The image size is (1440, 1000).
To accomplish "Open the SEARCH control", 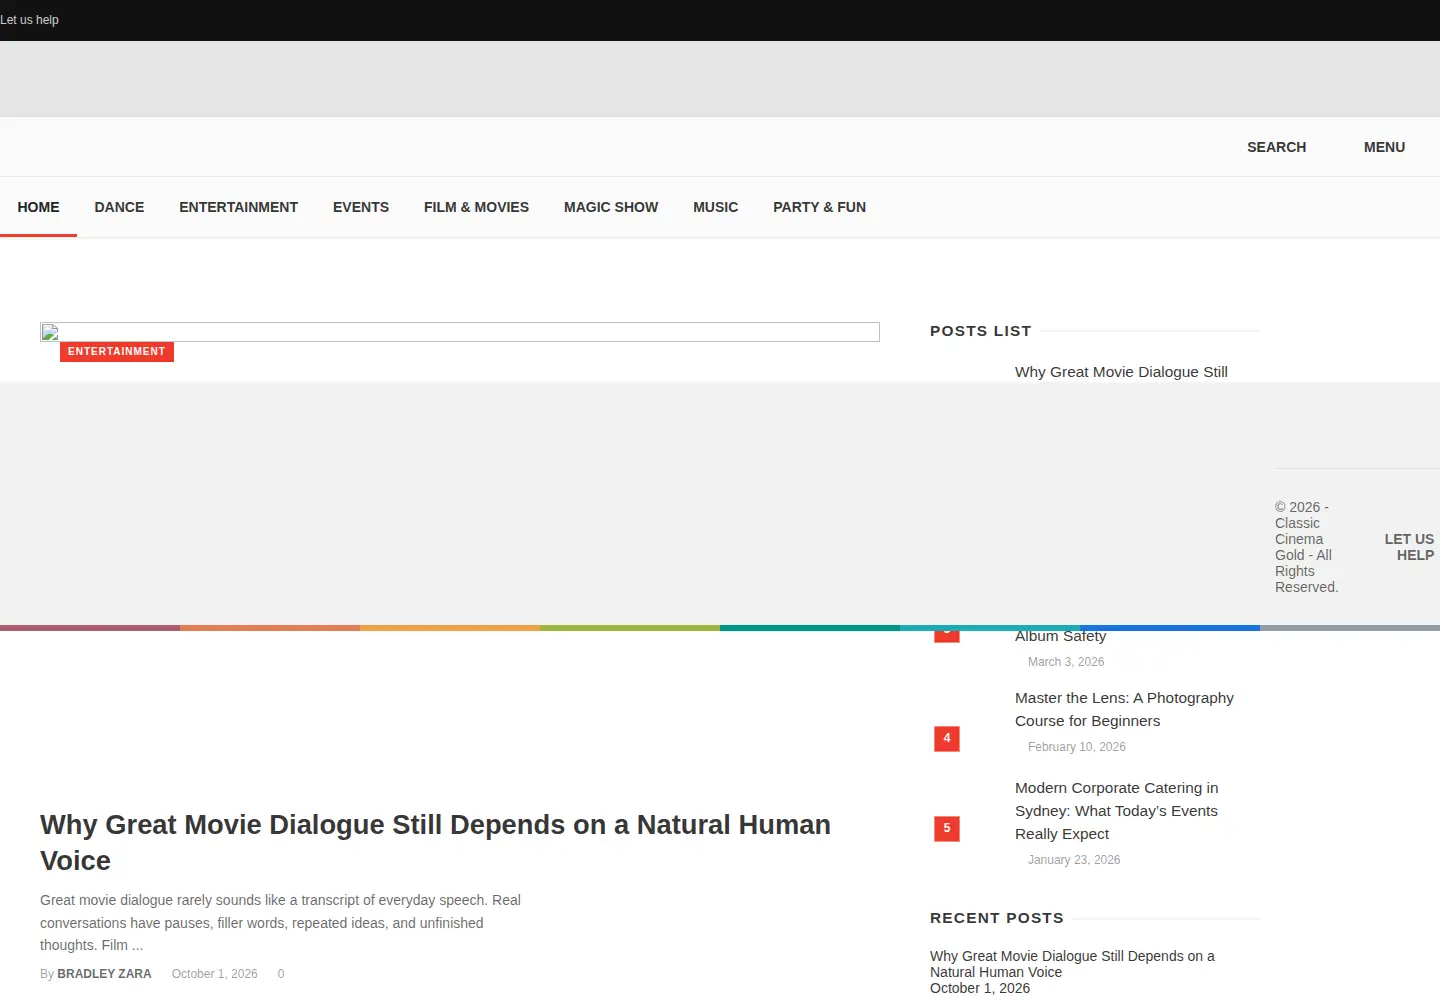I will 1276,147.
